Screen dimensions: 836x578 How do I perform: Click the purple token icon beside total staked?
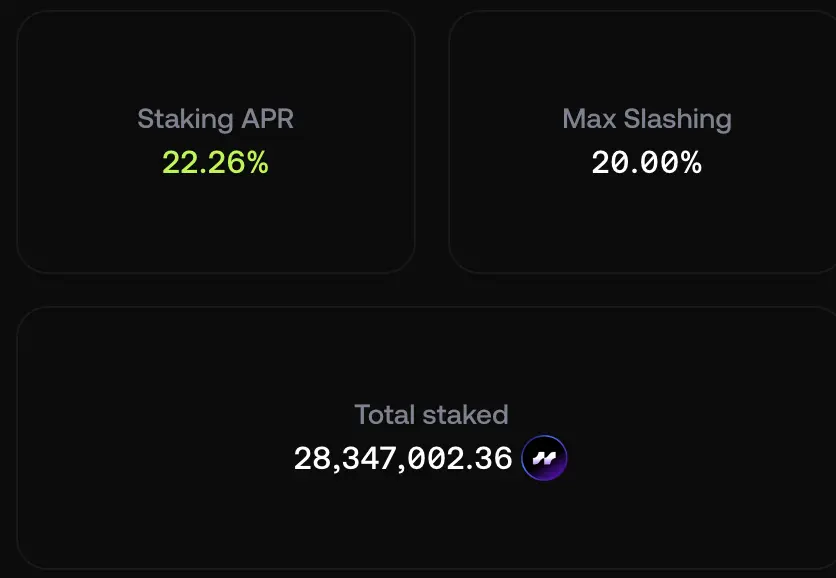point(544,458)
